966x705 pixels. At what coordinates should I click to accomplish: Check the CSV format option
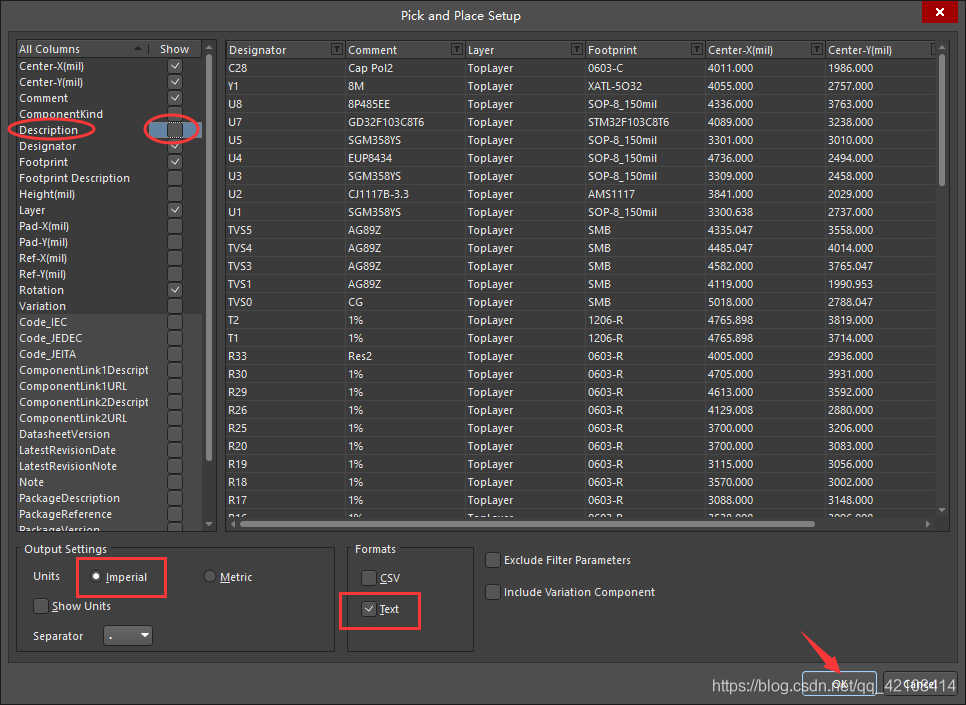368,577
